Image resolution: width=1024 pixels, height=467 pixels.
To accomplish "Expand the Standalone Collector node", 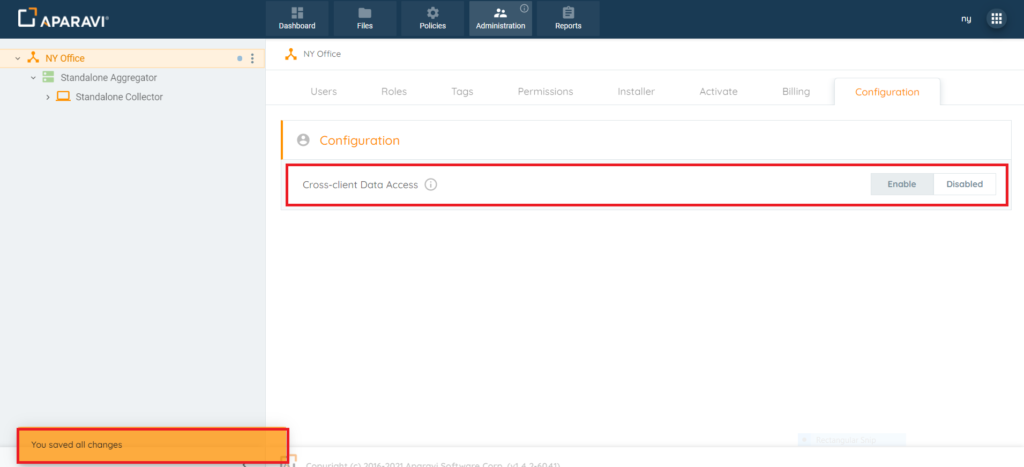I will 48,97.
